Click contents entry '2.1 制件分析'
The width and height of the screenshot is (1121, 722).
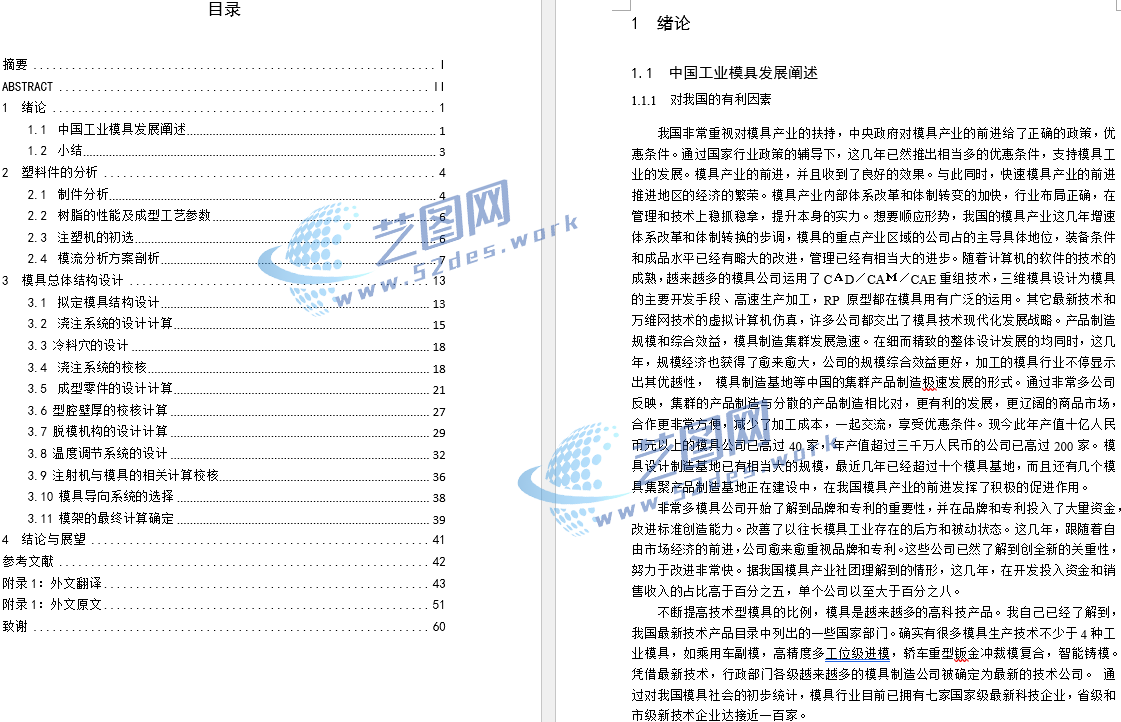click(x=237, y=194)
